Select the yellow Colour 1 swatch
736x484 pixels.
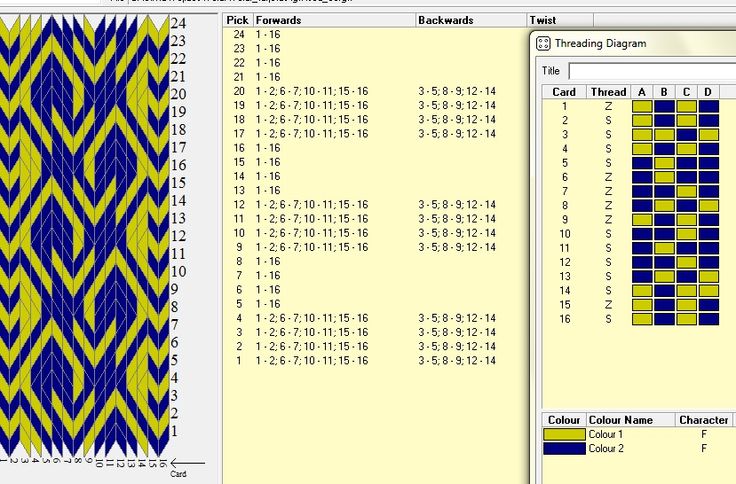coord(564,434)
